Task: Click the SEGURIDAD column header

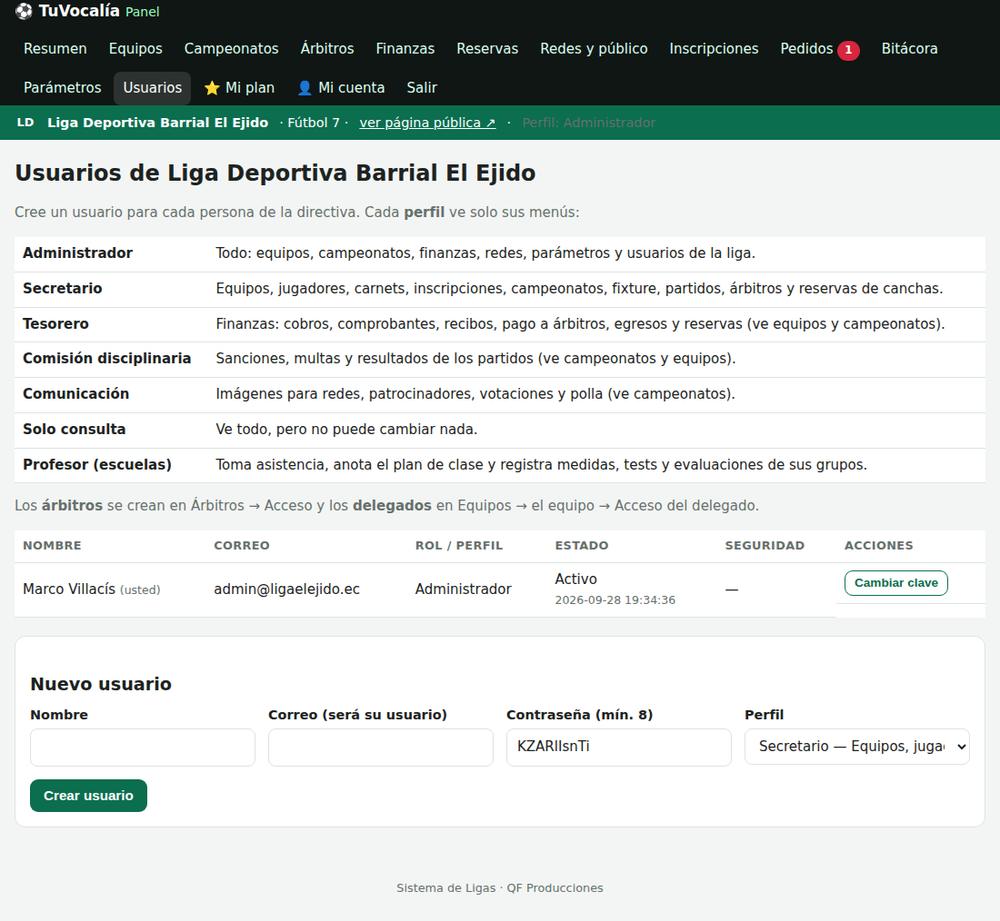Action: click(765, 545)
